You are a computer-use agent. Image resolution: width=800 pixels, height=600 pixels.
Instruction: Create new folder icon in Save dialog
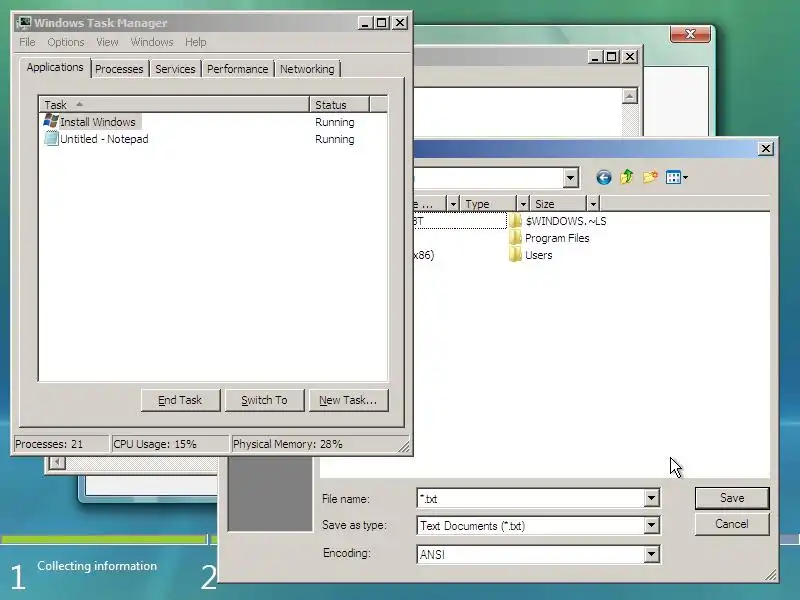coord(649,177)
